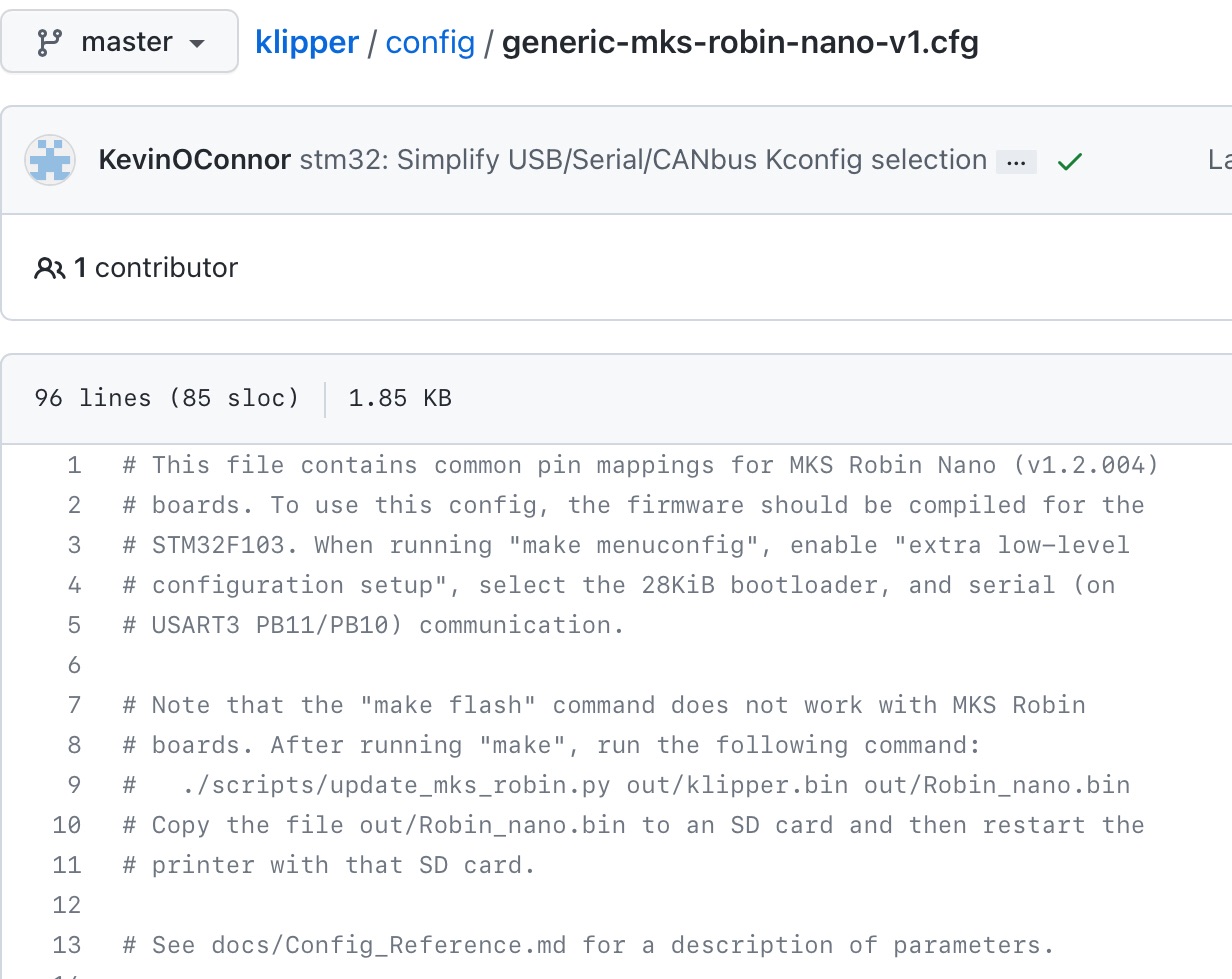Click the update_mks_robin.py command line
Viewport: 1232px width, 979px height.
coord(627,785)
